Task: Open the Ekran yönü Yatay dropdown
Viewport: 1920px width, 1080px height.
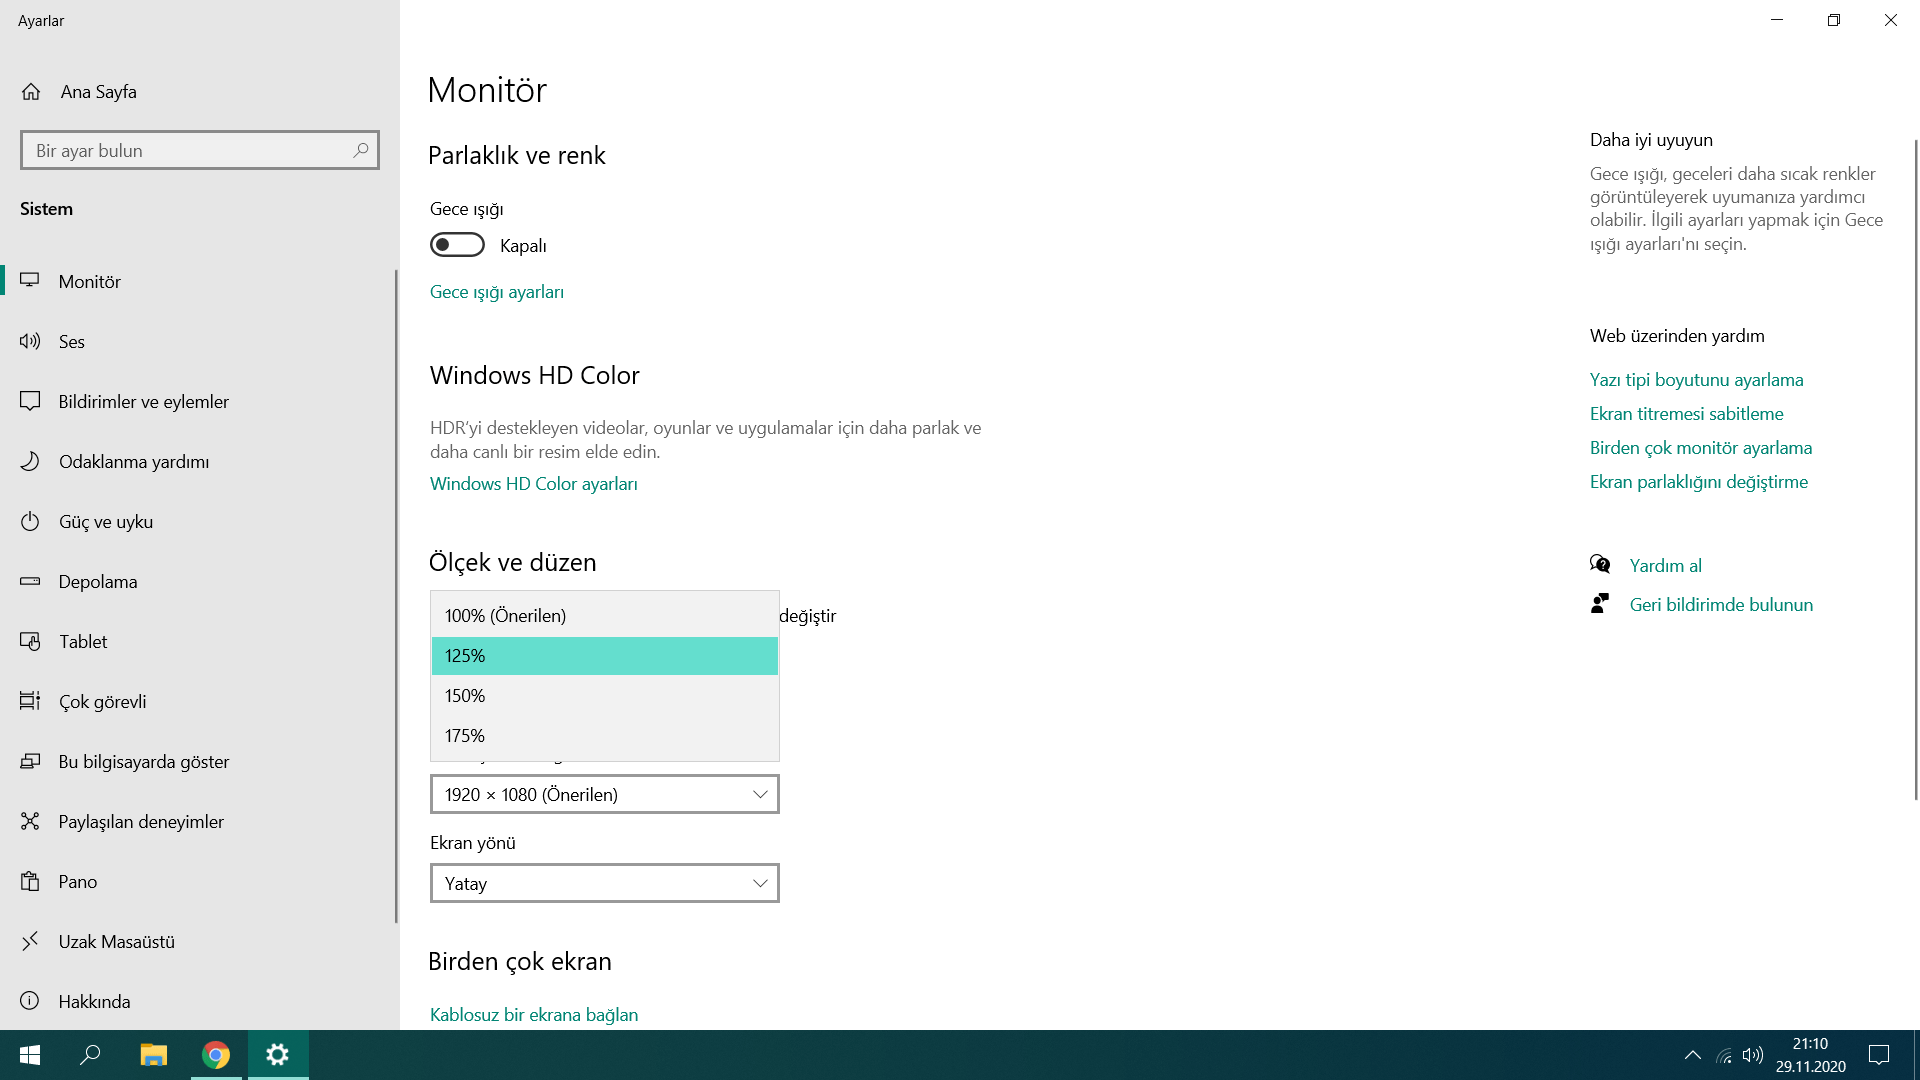Action: (604, 883)
